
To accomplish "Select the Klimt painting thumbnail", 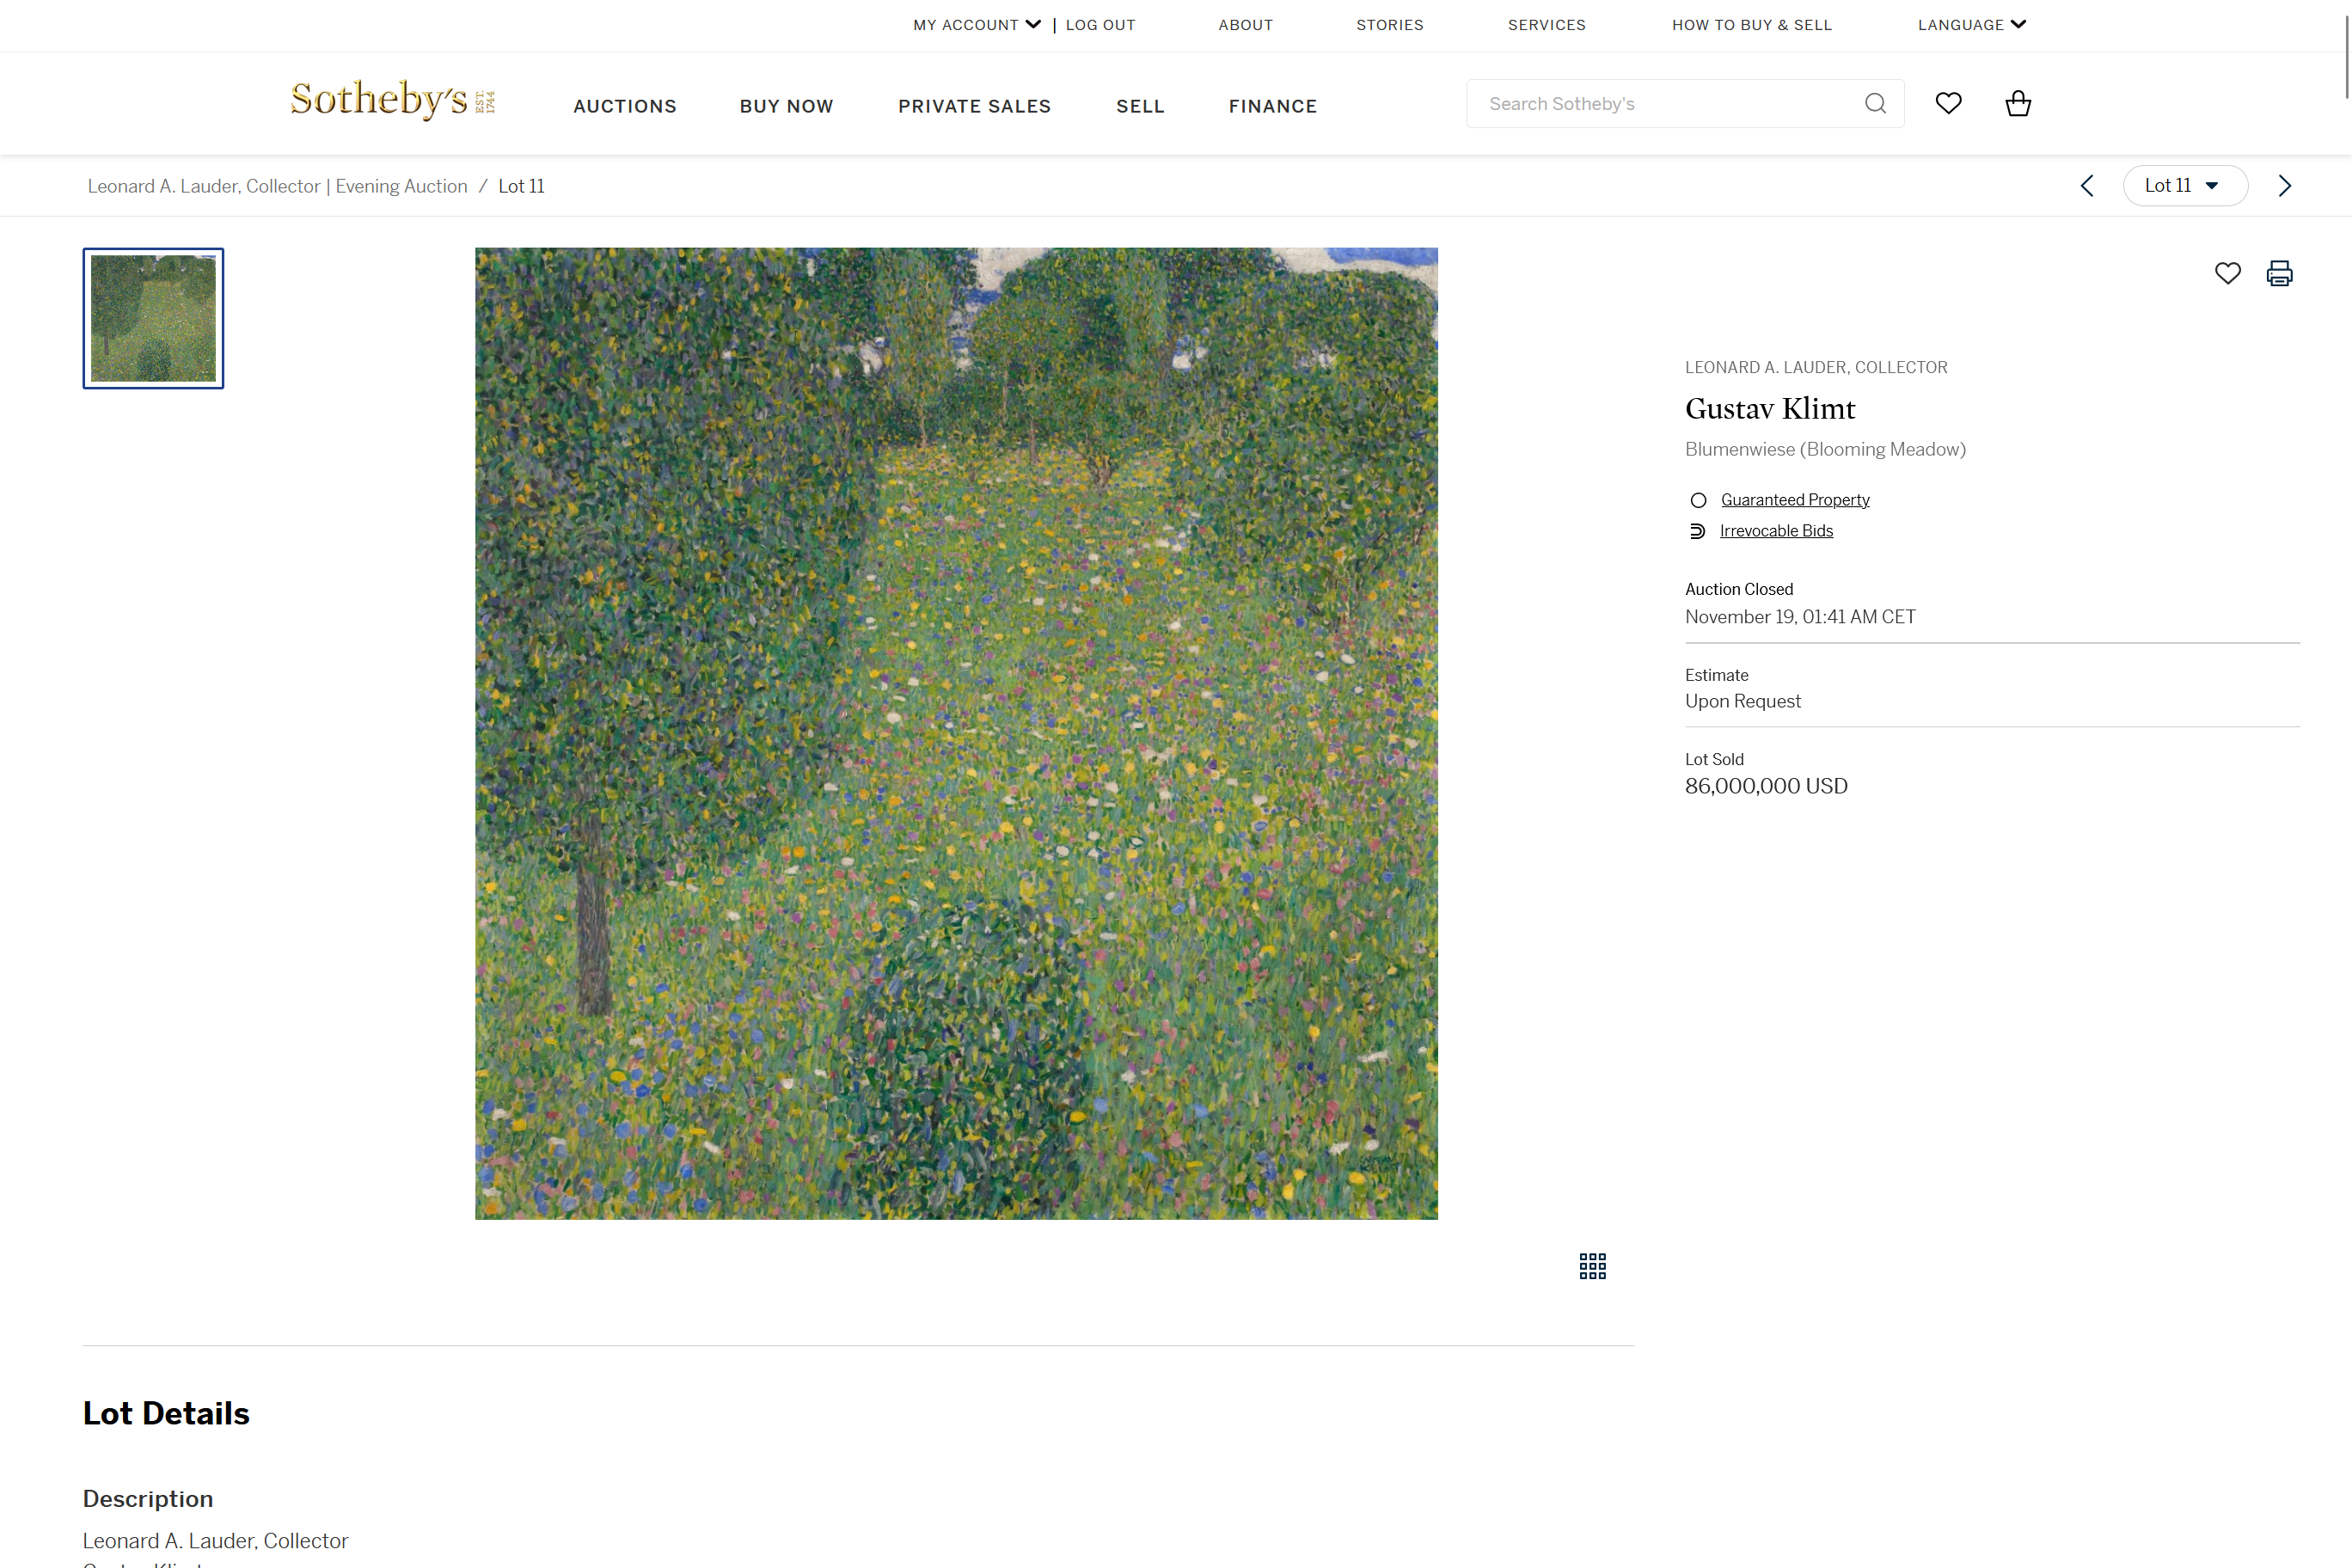I will 153,318.
